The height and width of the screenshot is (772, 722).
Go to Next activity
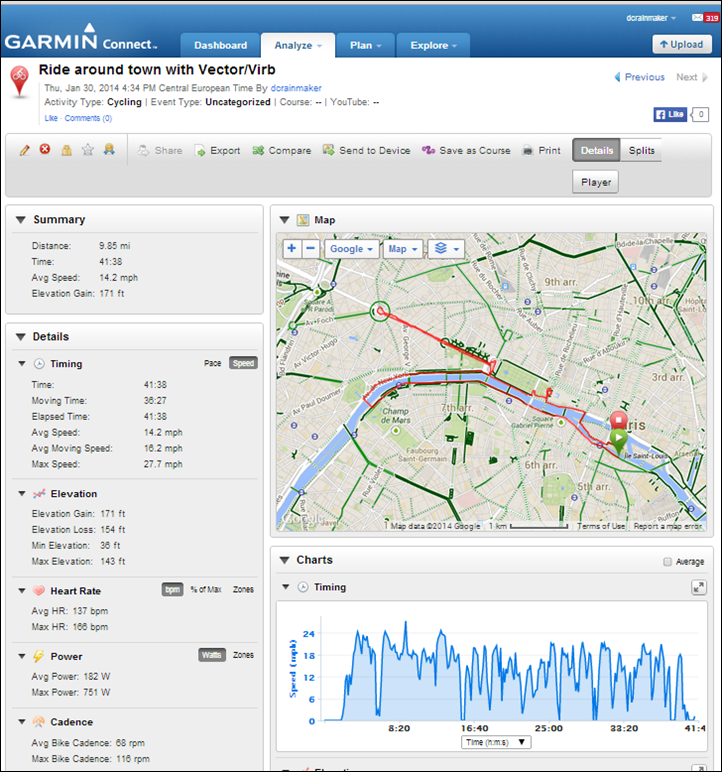[692, 77]
